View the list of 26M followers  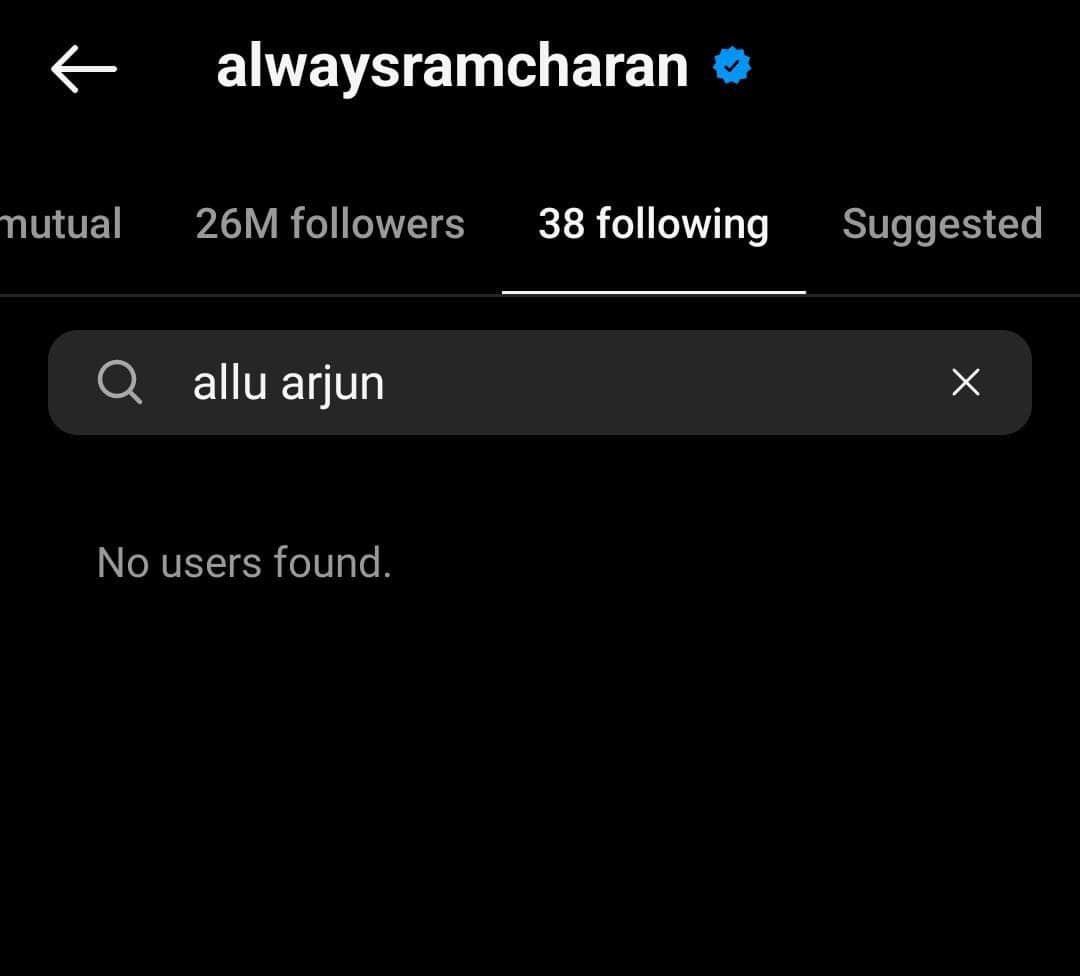[330, 224]
